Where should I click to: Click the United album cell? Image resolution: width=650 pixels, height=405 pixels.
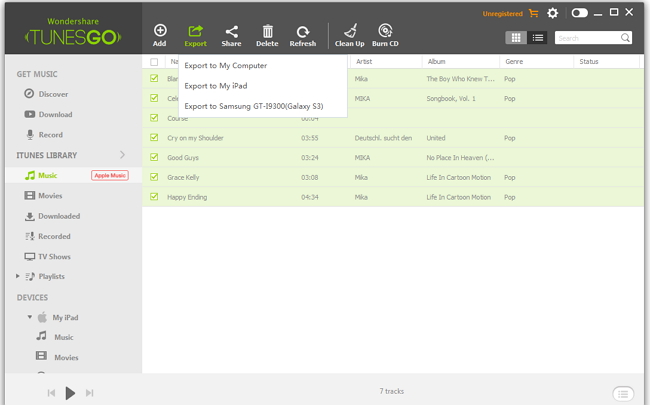pyautogui.click(x=436, y=138)
